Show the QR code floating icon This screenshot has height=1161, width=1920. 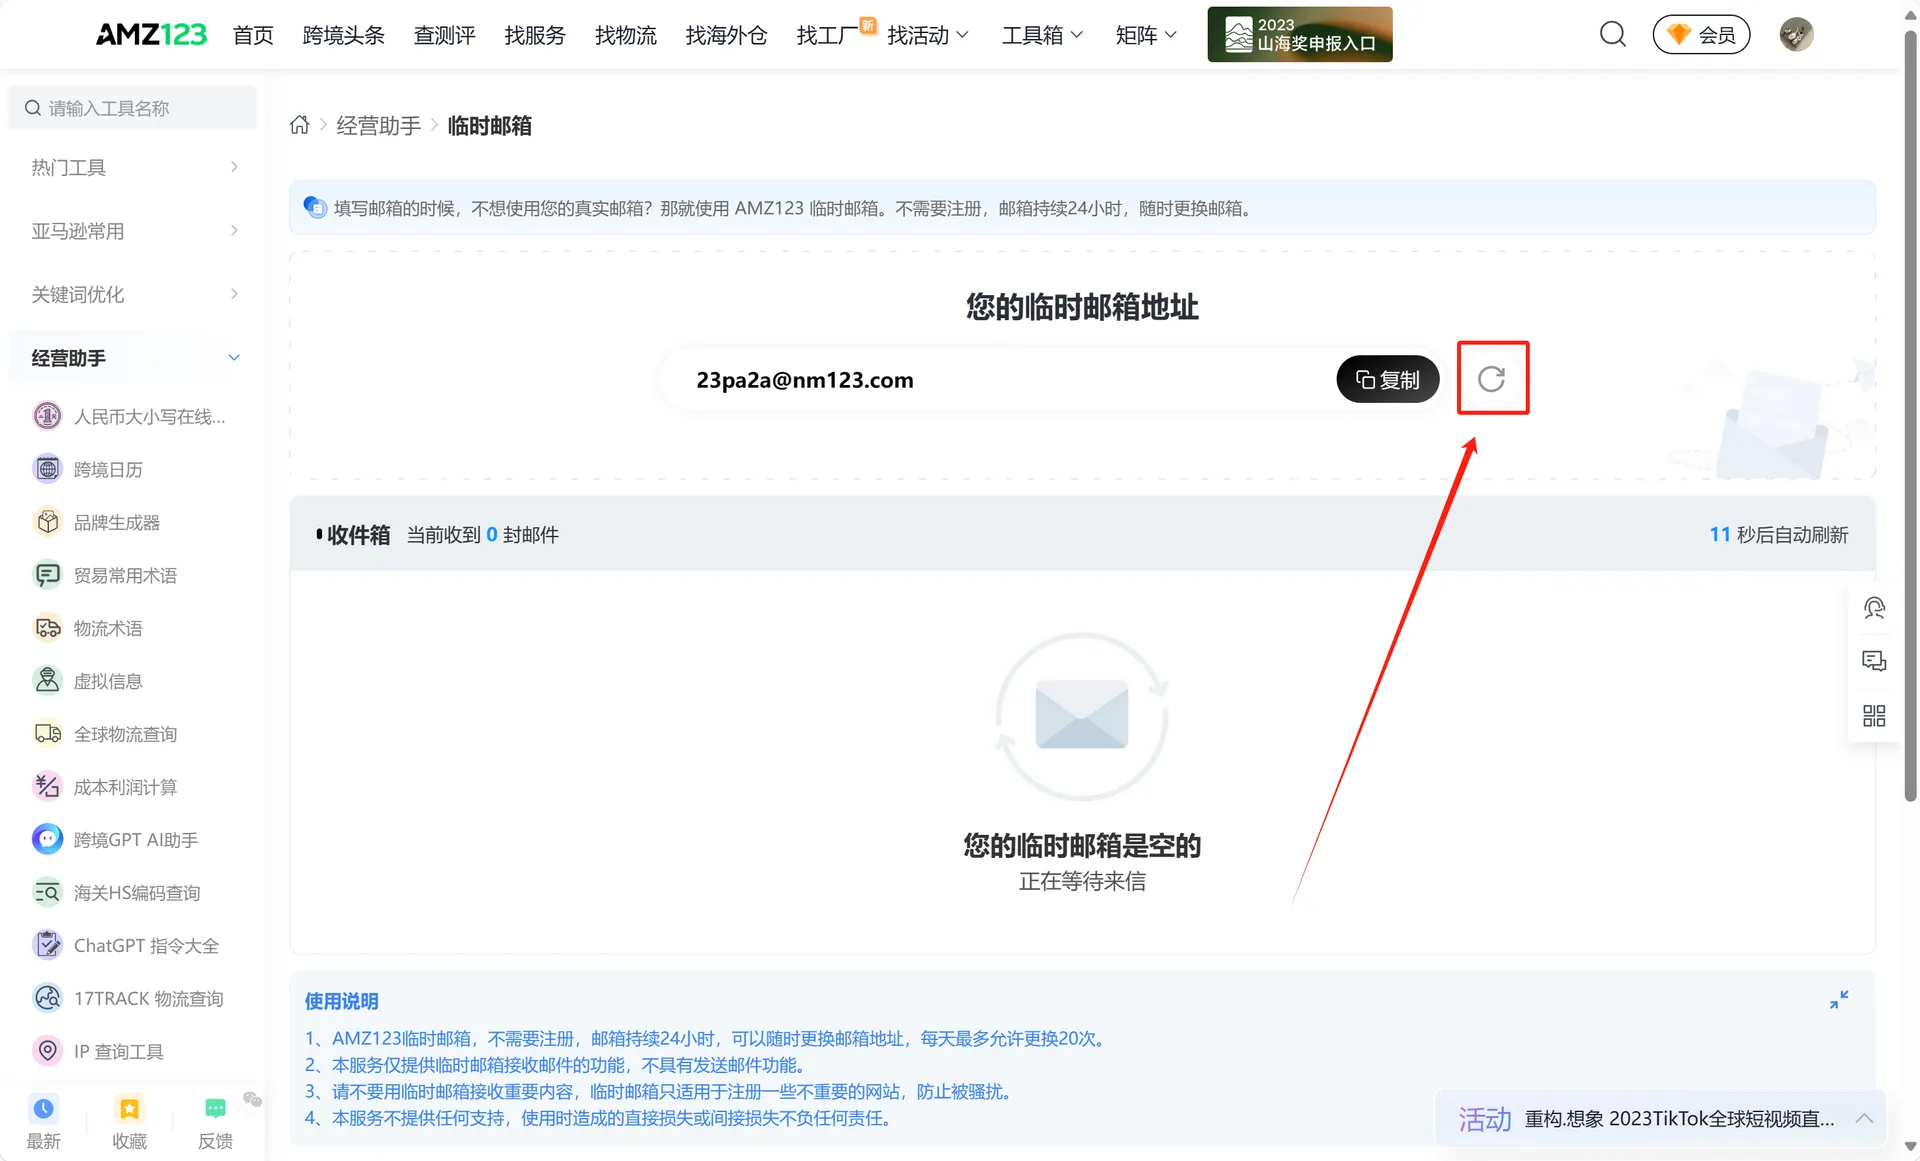pos(1874,716)
